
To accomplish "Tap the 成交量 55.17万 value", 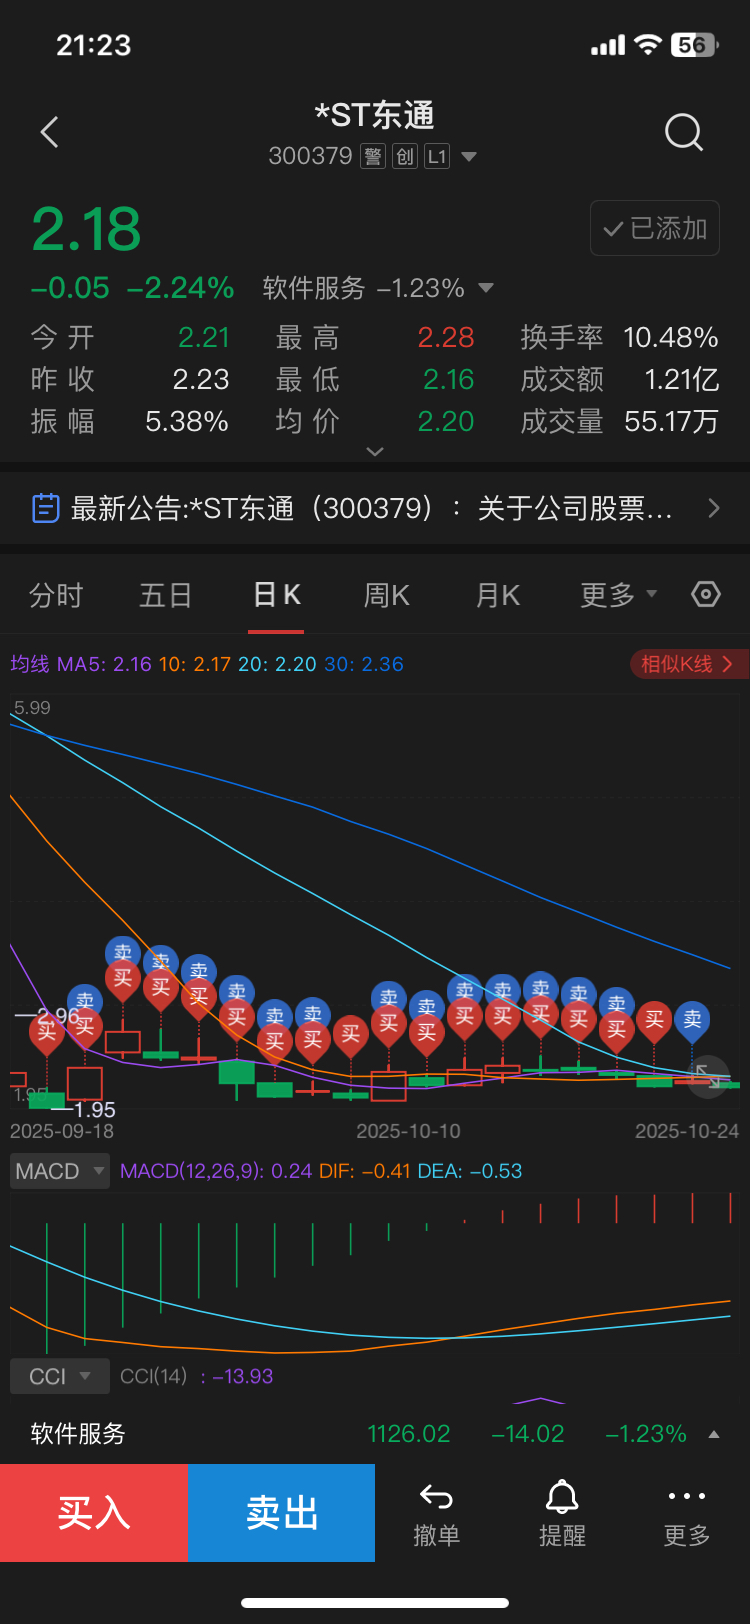I will coord(671,421).
